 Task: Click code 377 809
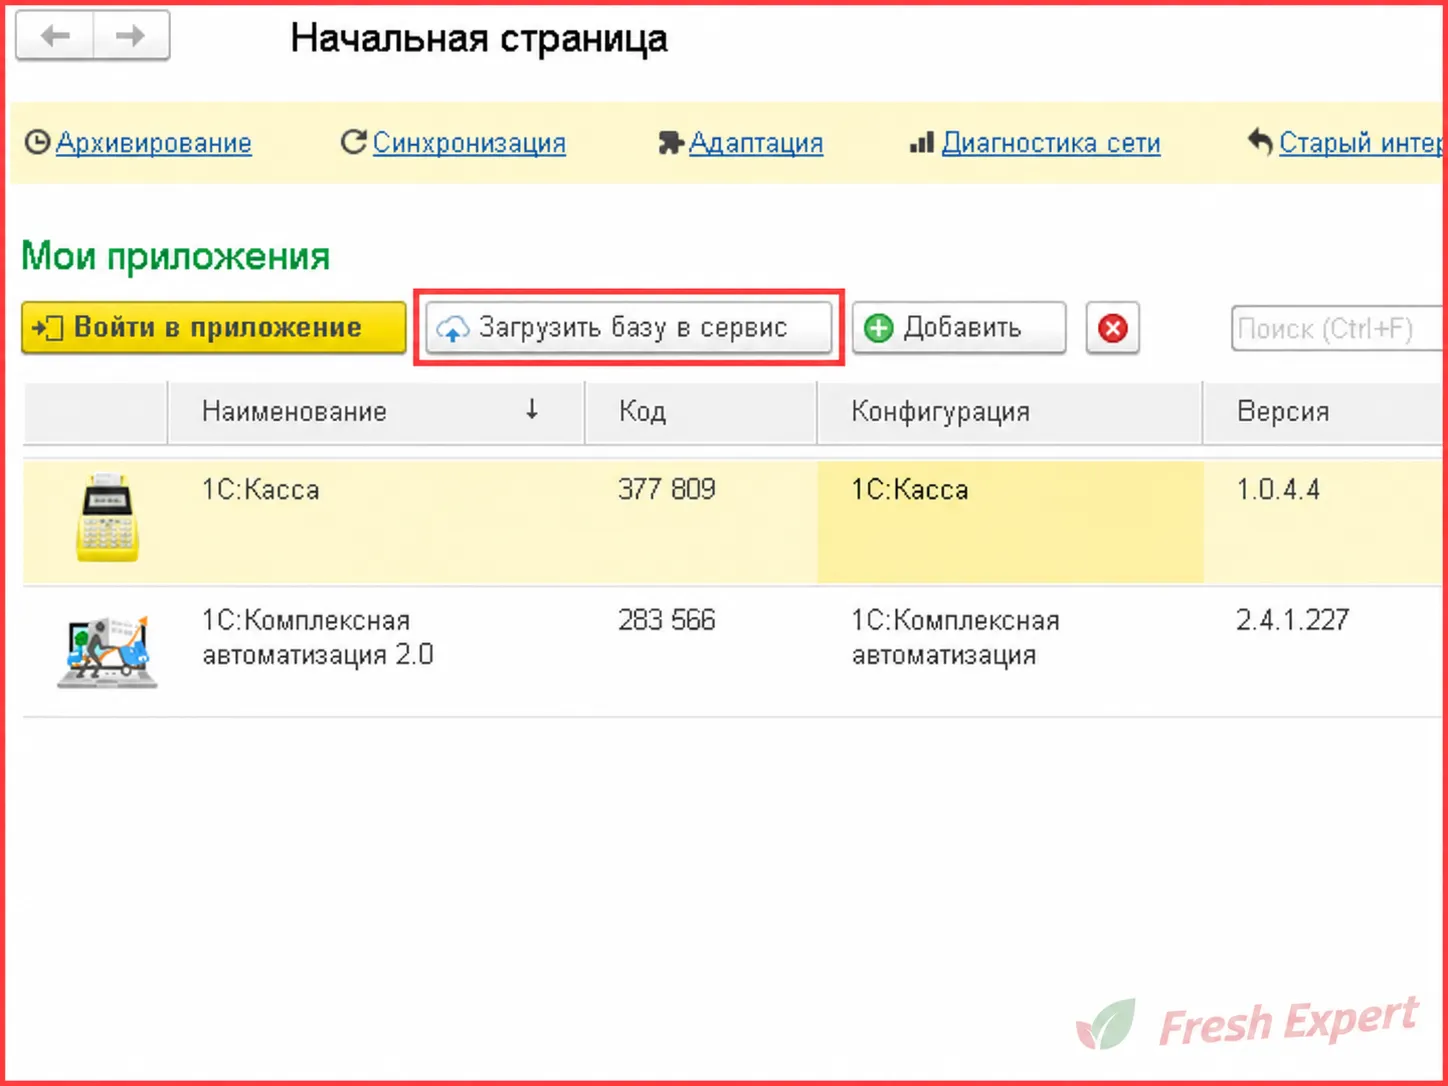click(x=666, y=489)
